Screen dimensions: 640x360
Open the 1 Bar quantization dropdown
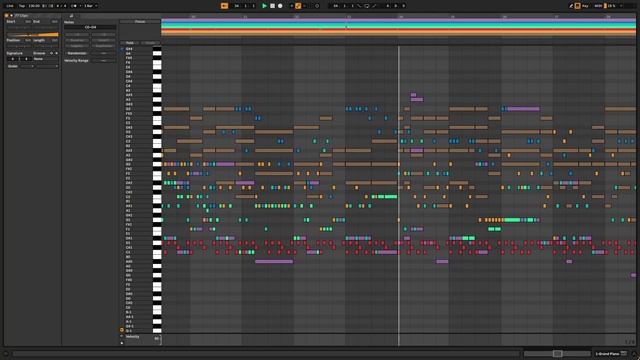[91, 6]
